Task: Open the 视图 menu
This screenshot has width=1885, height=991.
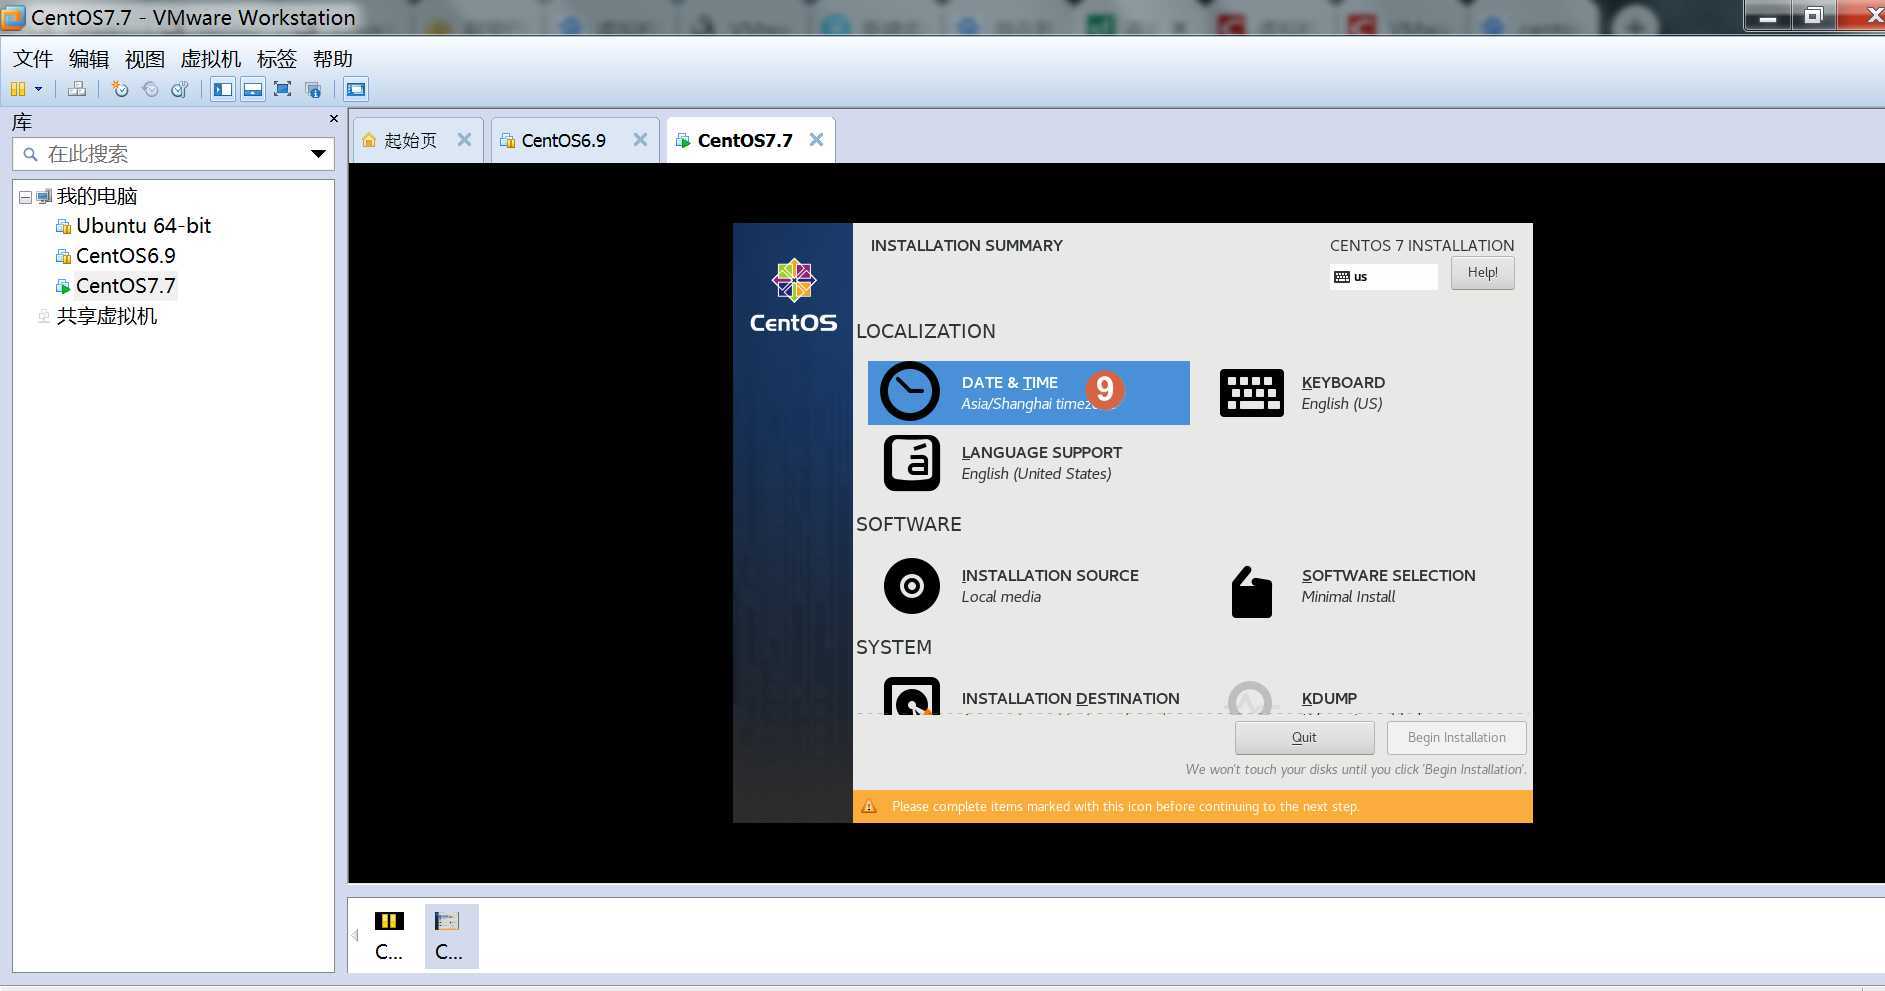Action: [x=144, y=59]
